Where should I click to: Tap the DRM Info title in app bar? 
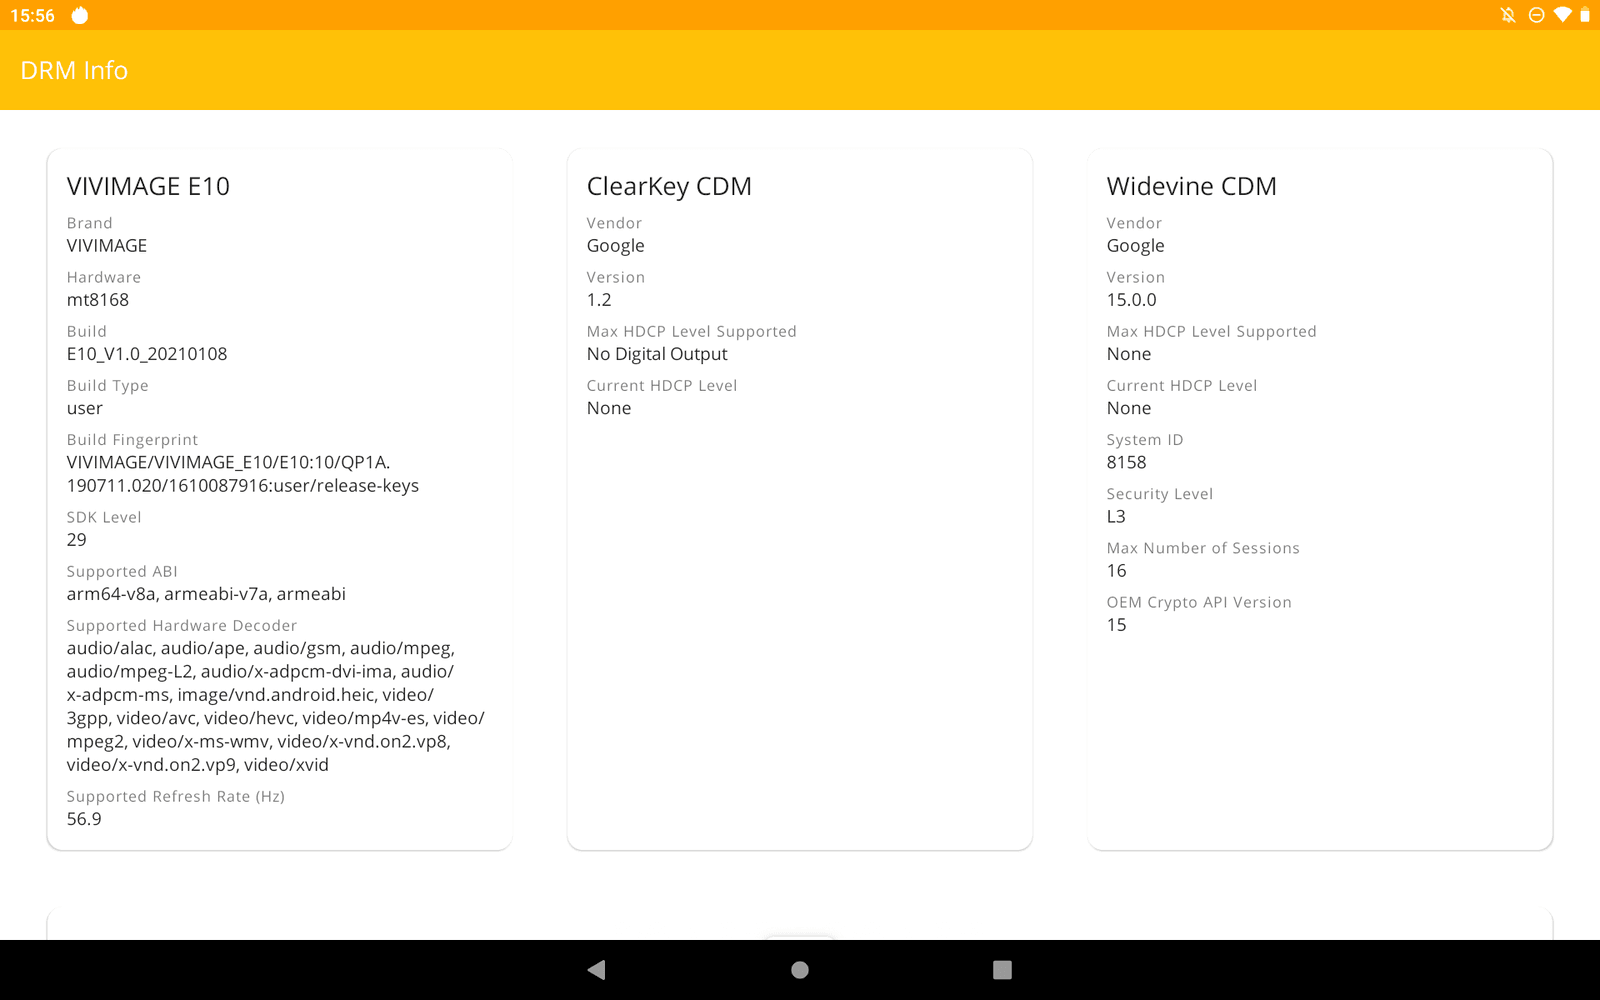click(74, 70)
